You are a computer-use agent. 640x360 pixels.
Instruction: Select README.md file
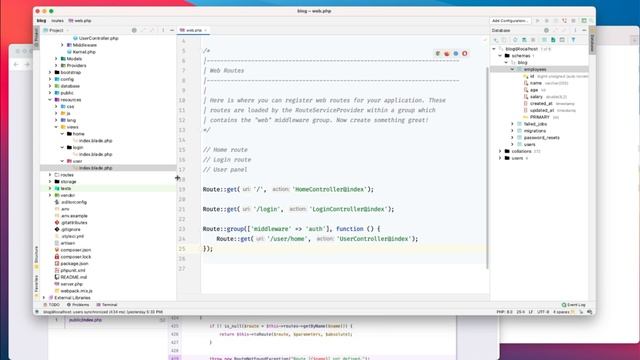pos(73,278)
